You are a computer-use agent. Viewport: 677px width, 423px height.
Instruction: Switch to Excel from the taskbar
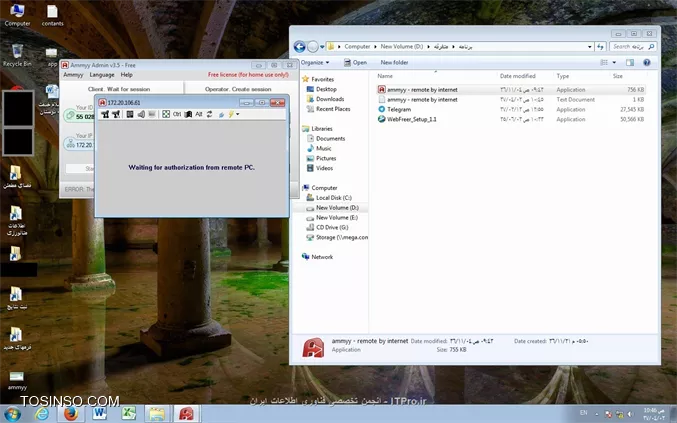coord(128,414)
